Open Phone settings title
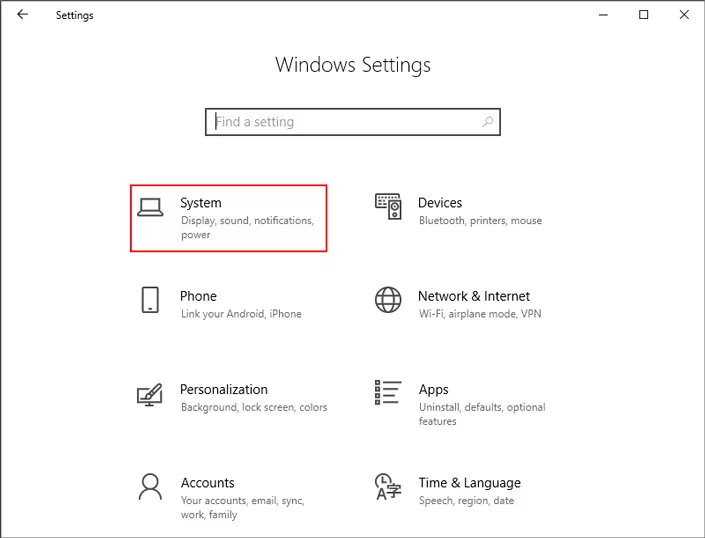 [198, 296]
